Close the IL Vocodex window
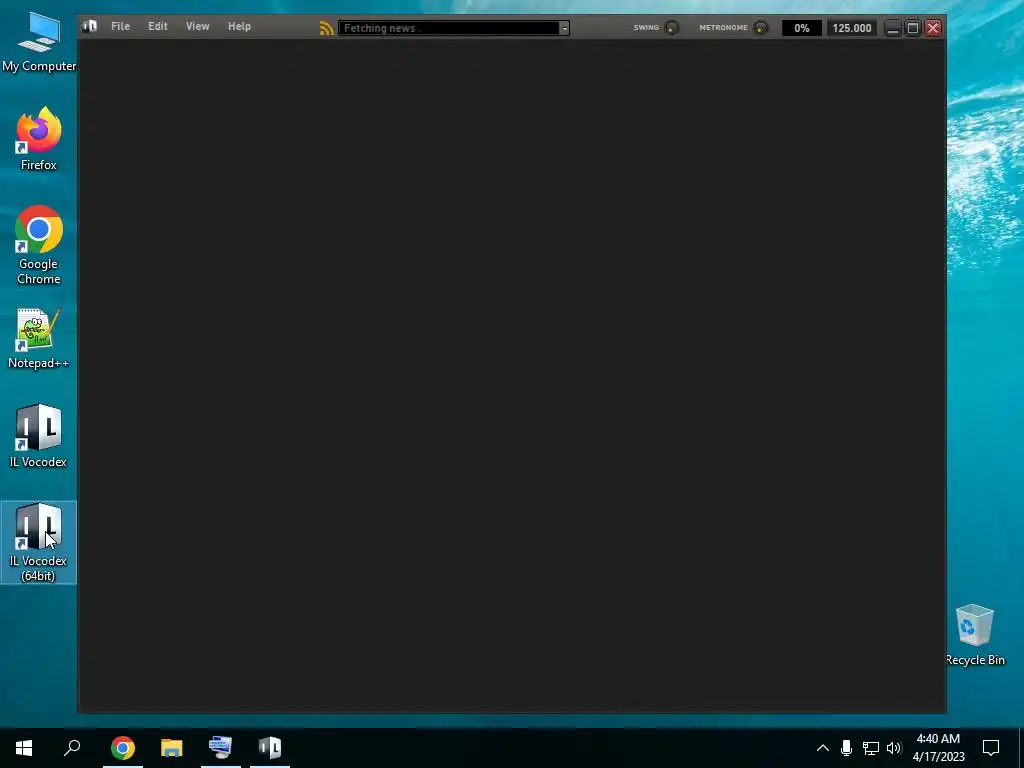This screenshot has height=768, width=1024. (x=933, y=28)
